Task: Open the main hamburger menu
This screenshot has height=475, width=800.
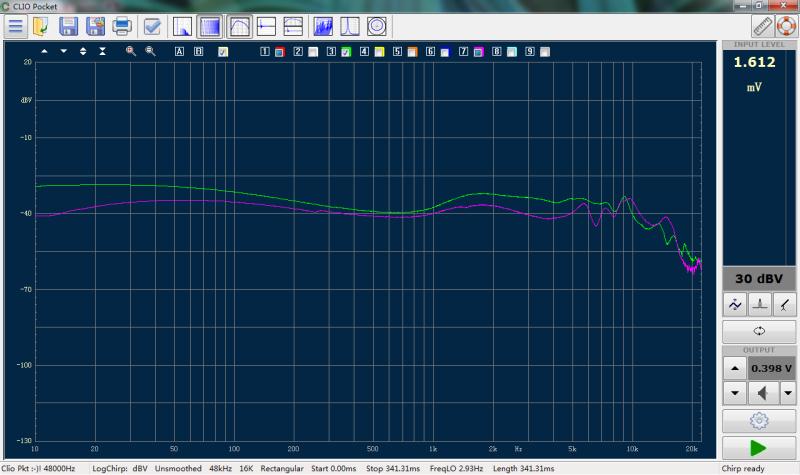Action: [15, 26]
